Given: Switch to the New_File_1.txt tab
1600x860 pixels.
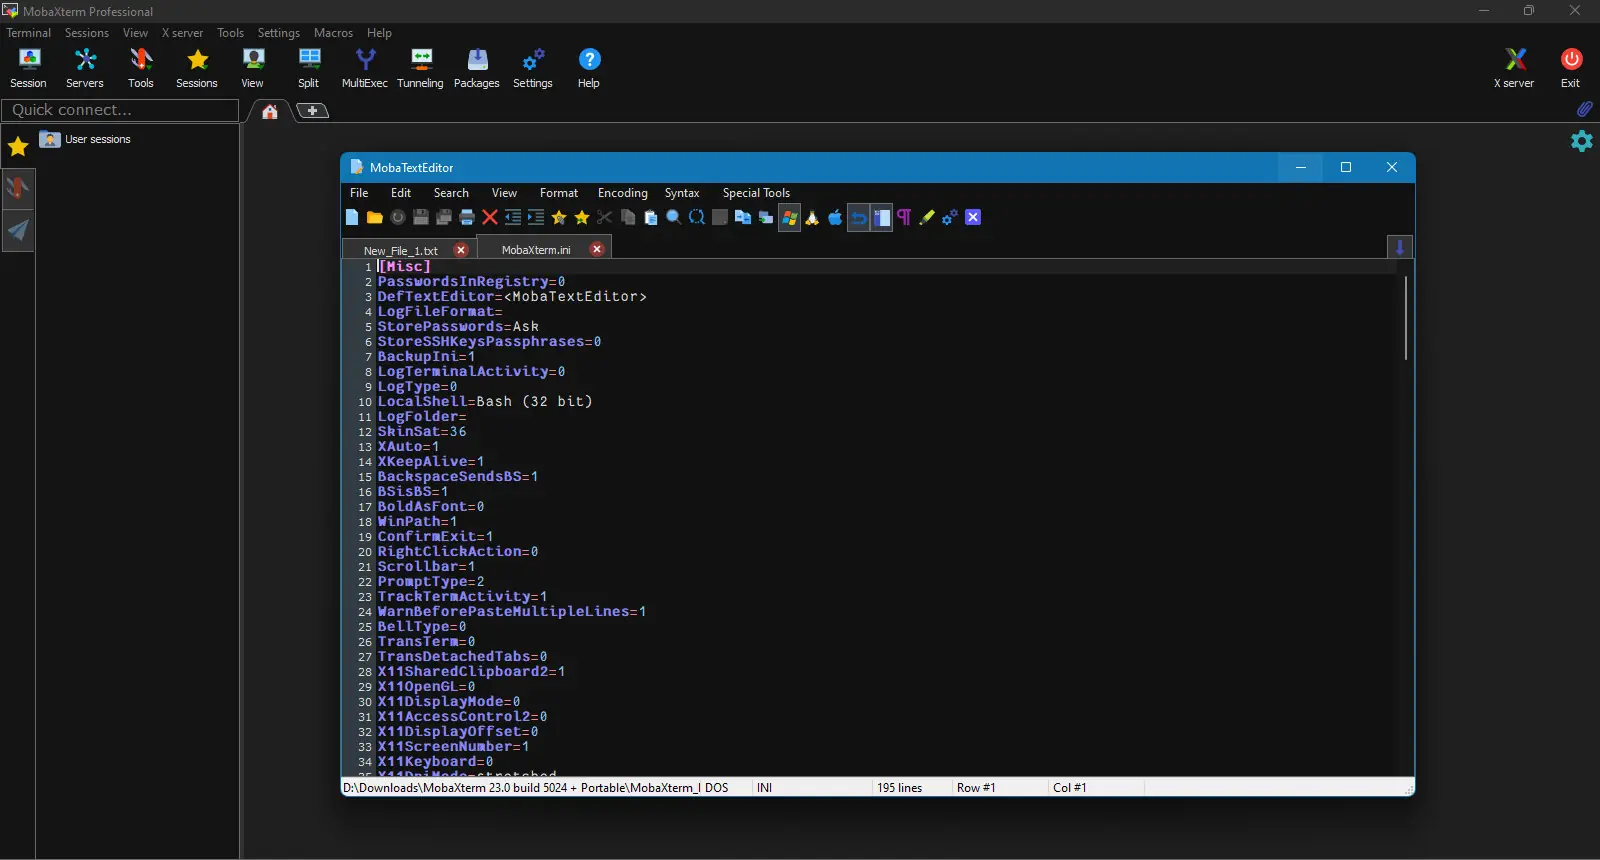Looking at the screenshot, I should point(401,250).
